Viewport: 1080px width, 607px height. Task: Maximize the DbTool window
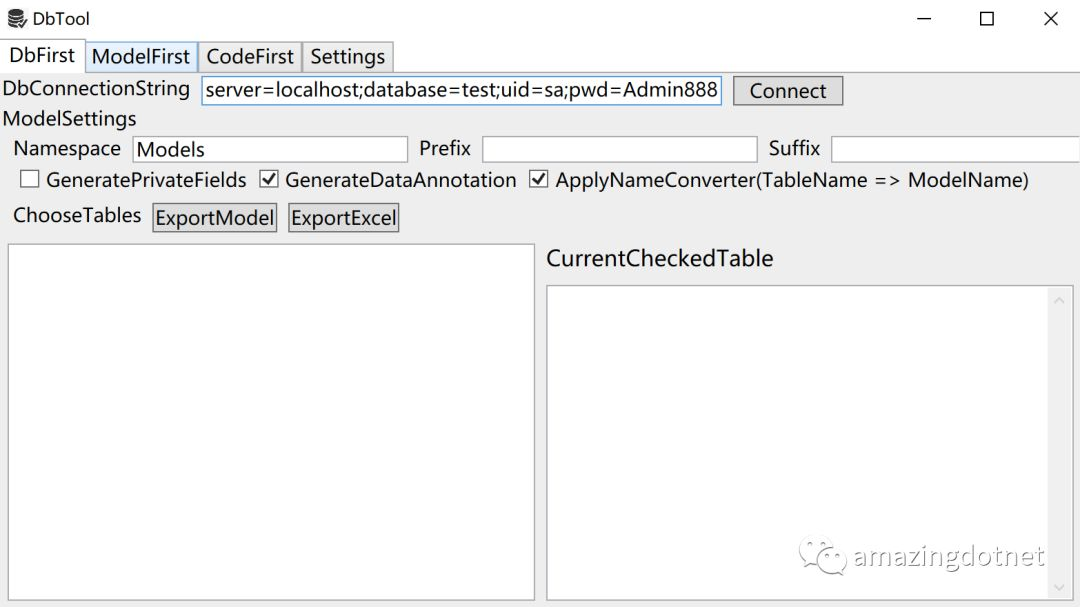pyautogui.click(x=987, y=19)
